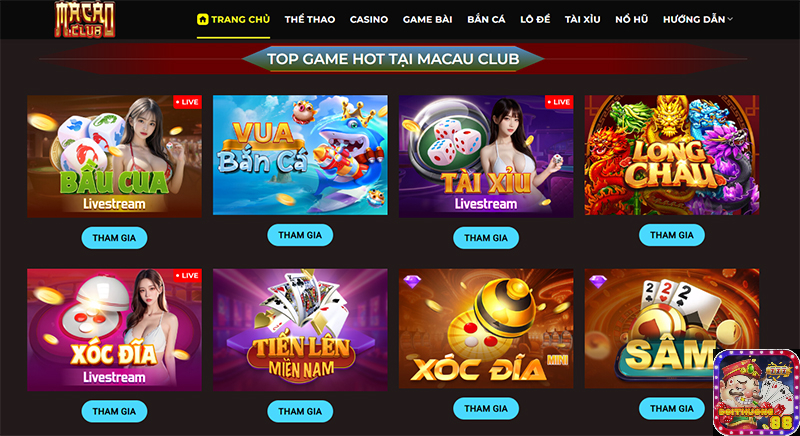Viewport: 800px width, 436px height.
Task: Click Tham Gia under Bầu Cua Livestream
Action: (114, 238)
